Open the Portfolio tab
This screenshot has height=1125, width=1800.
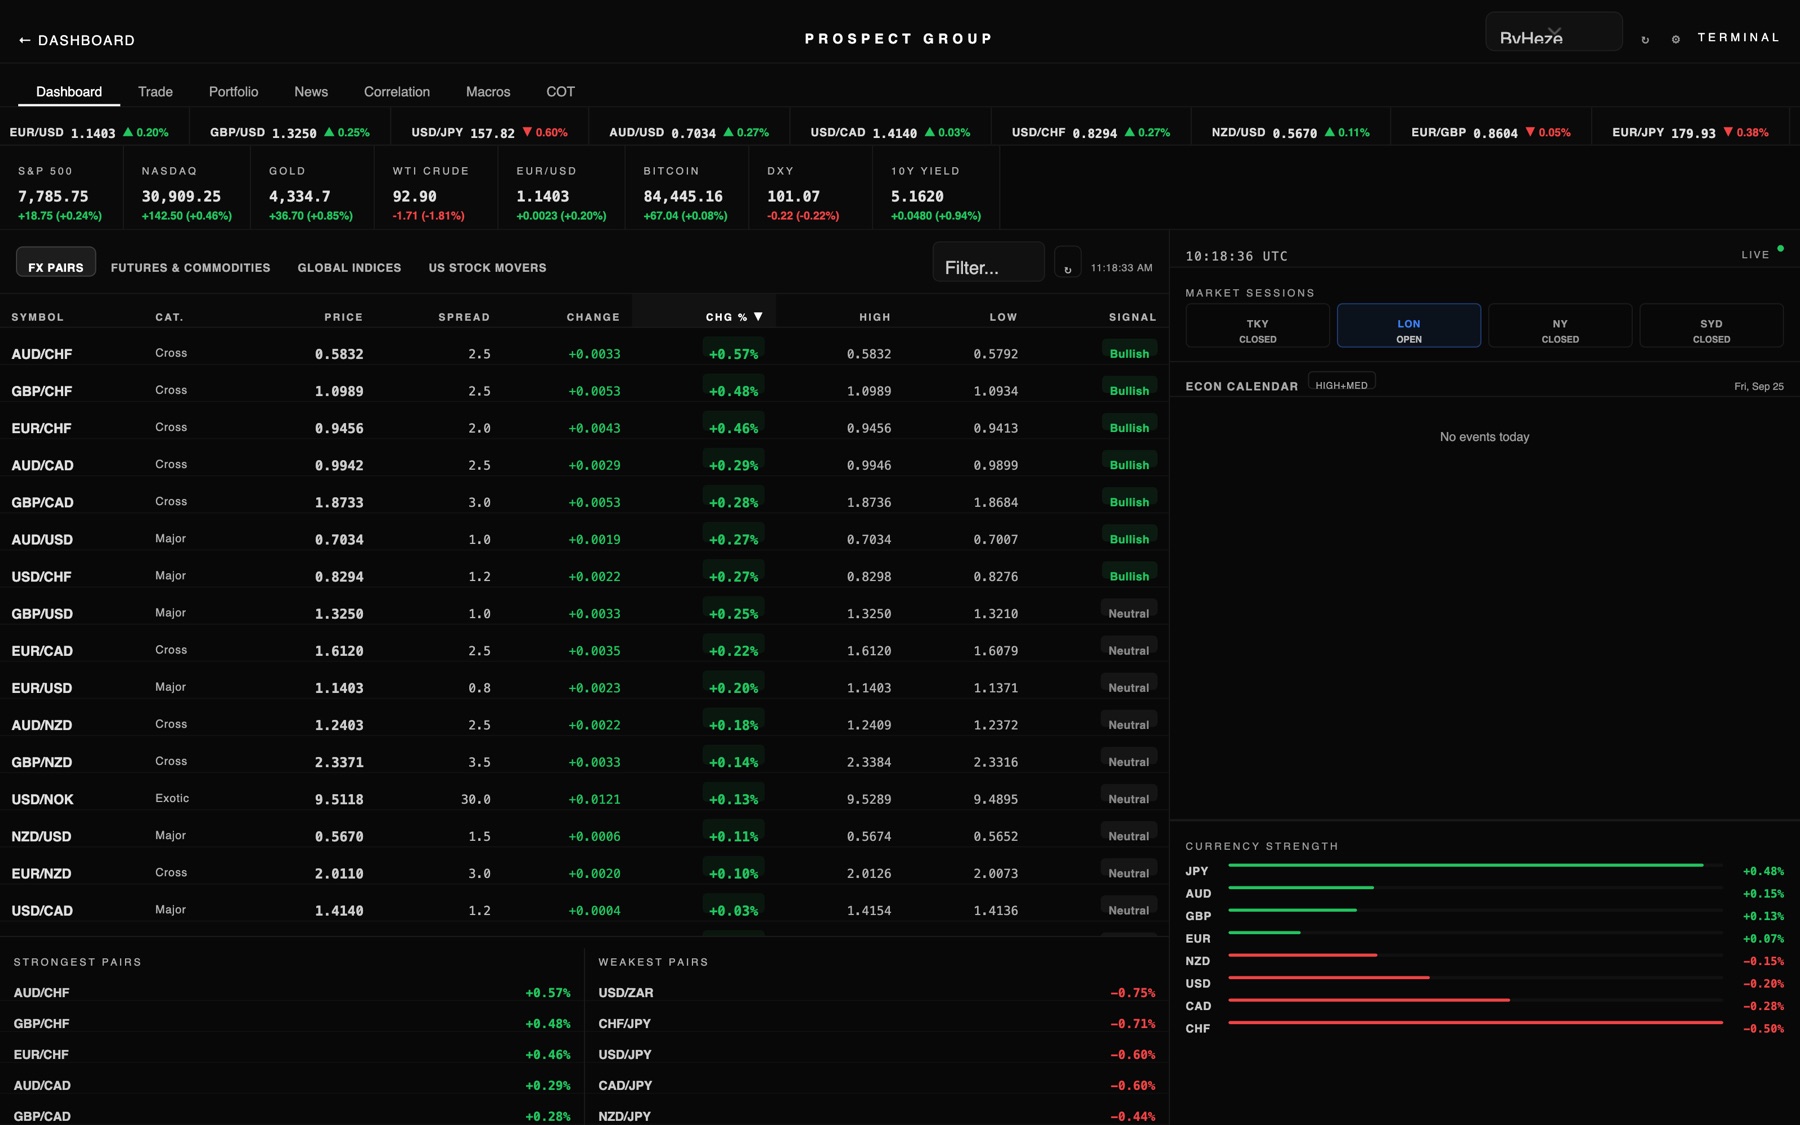pos(233,91)
